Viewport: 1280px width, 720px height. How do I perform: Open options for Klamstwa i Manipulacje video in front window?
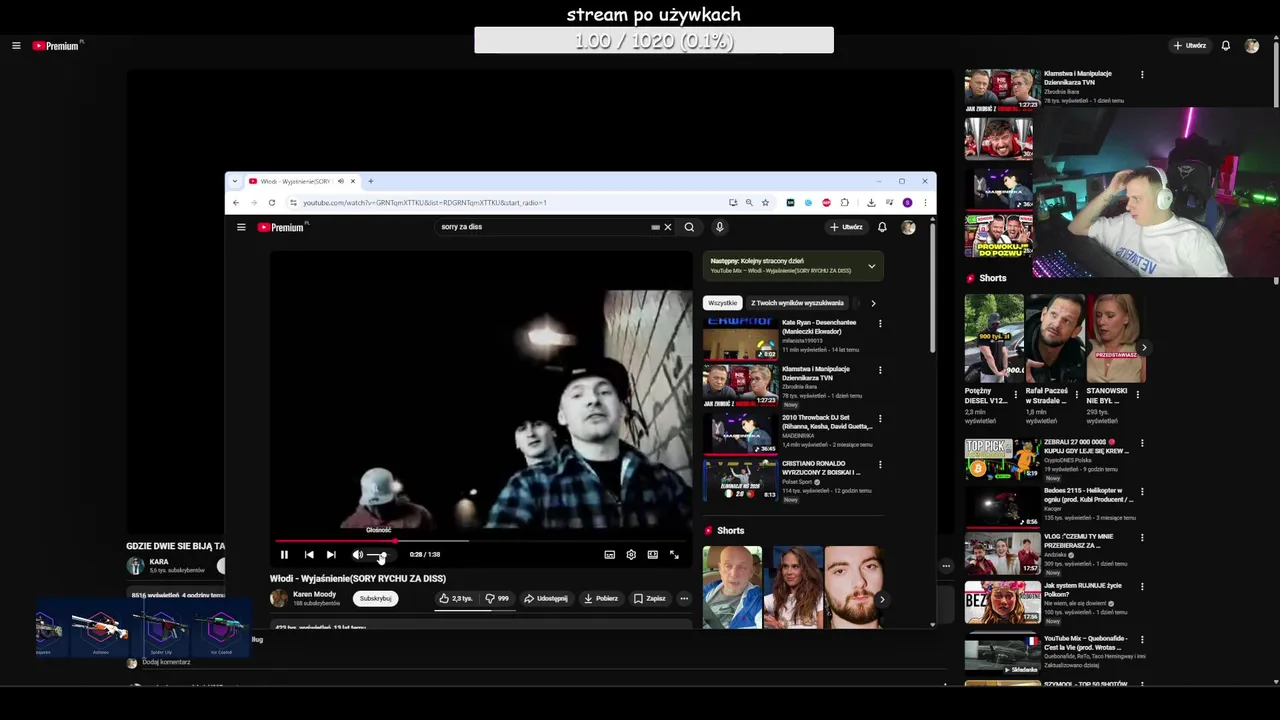click(880, 370)
